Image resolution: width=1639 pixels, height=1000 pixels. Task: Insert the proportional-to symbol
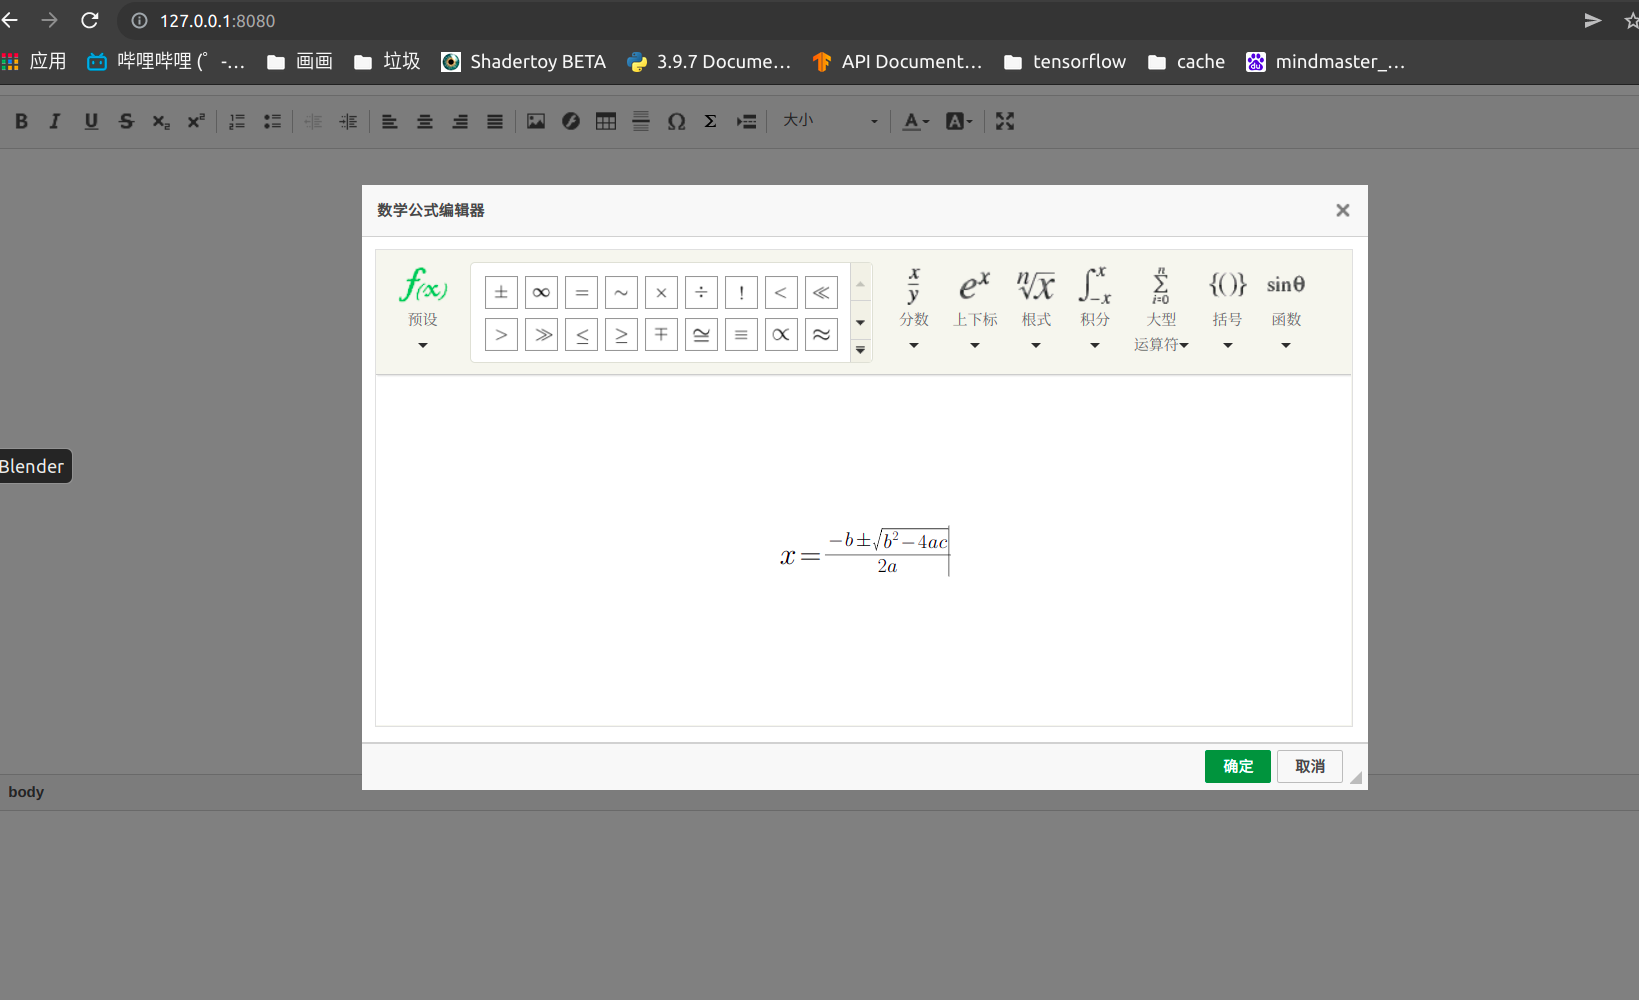(781, 335)
